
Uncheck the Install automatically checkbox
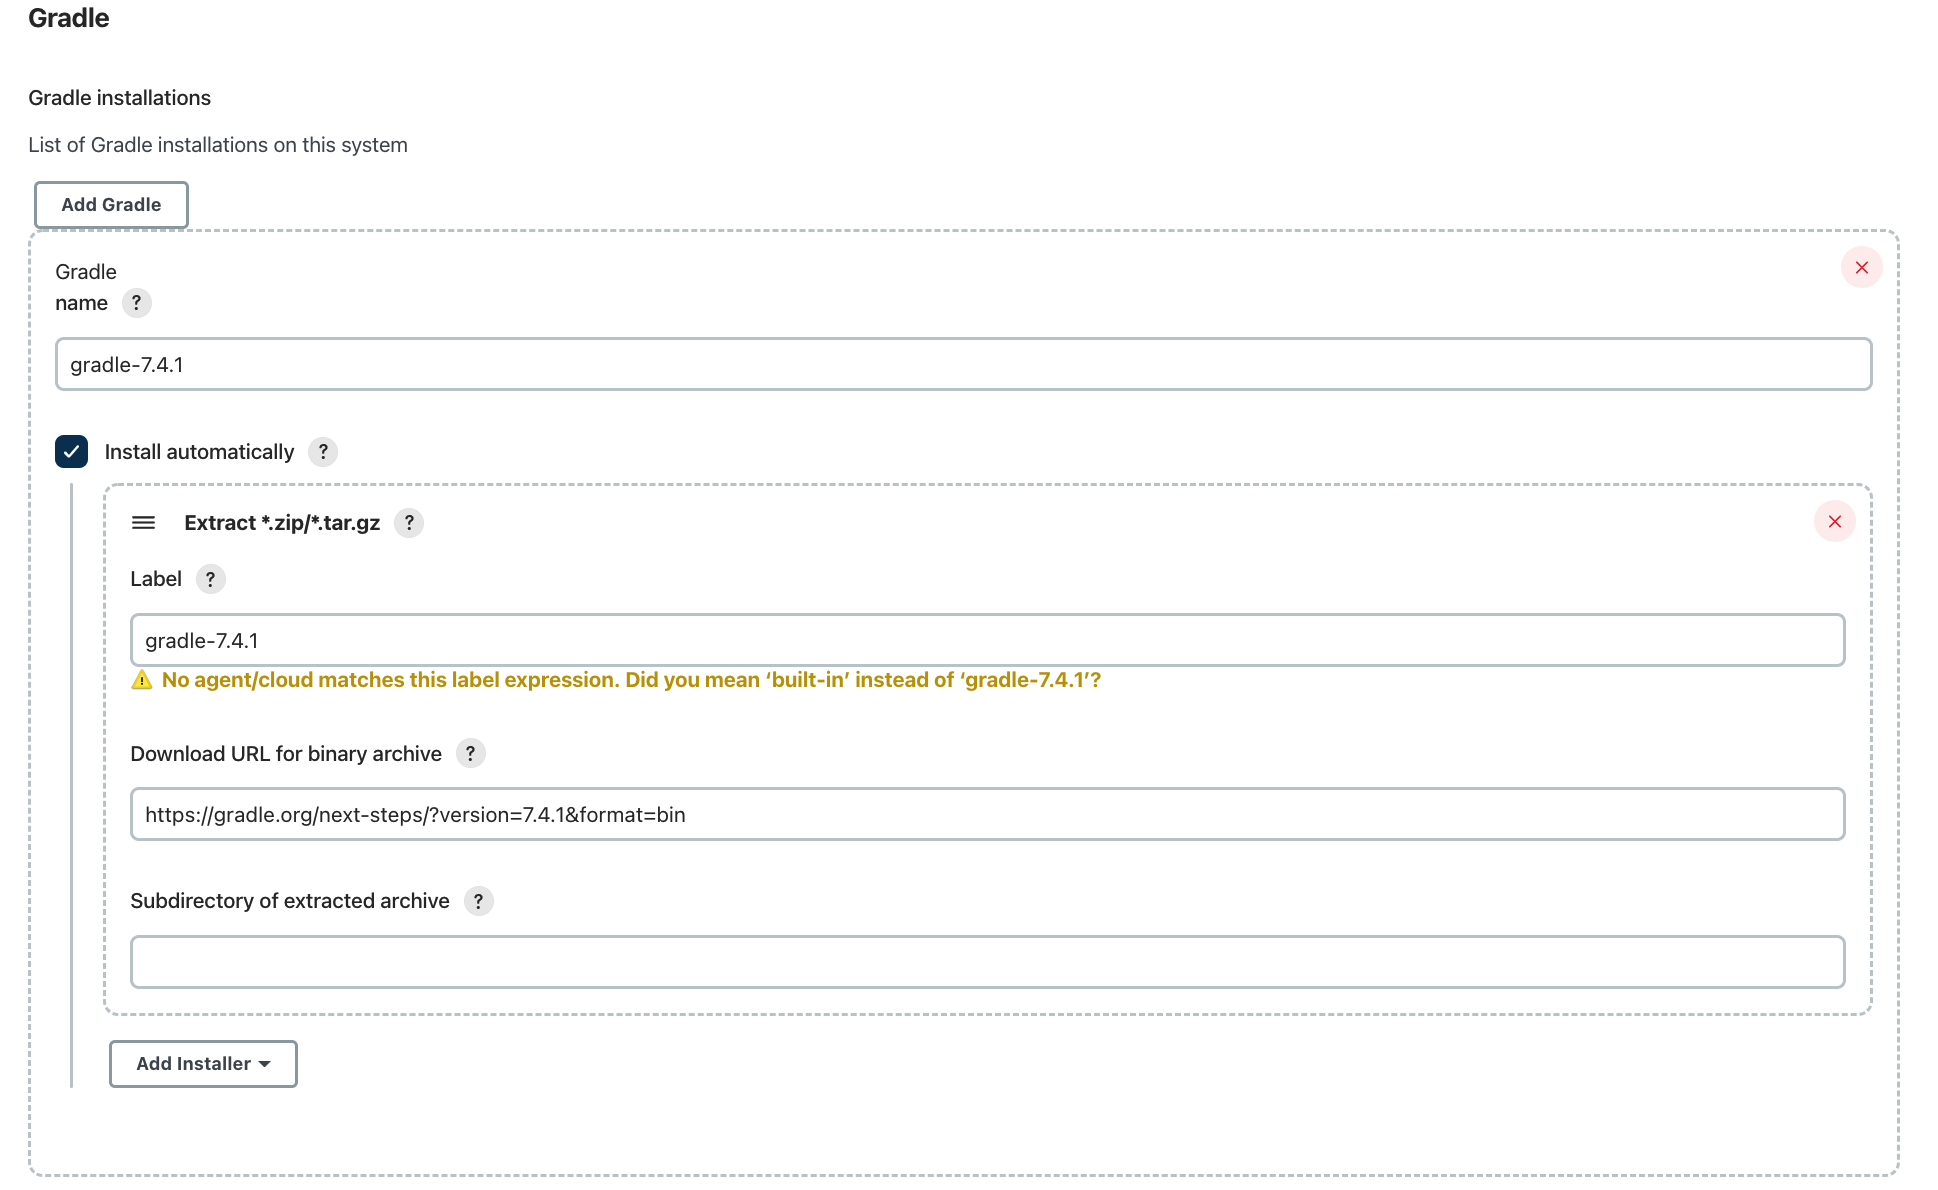71,451
